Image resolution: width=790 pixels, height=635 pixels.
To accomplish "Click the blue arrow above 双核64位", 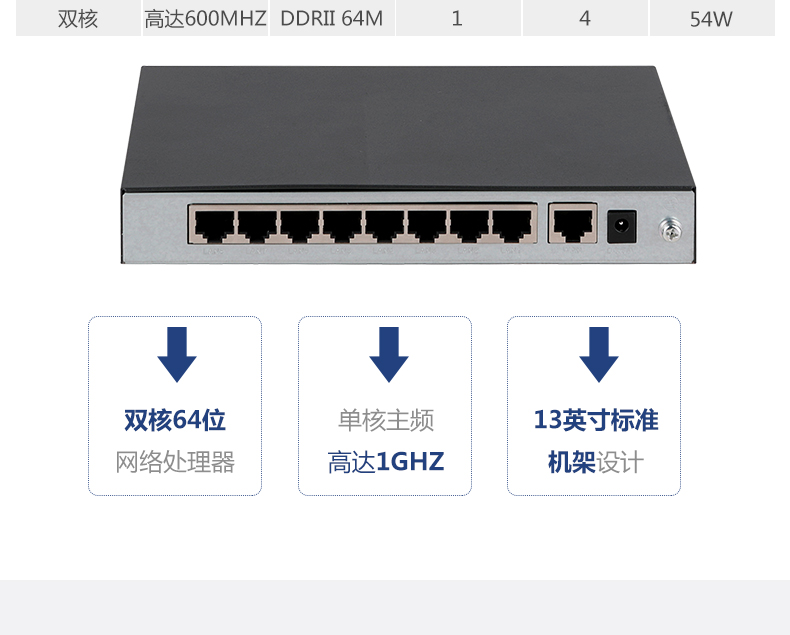I will (177, 354).
